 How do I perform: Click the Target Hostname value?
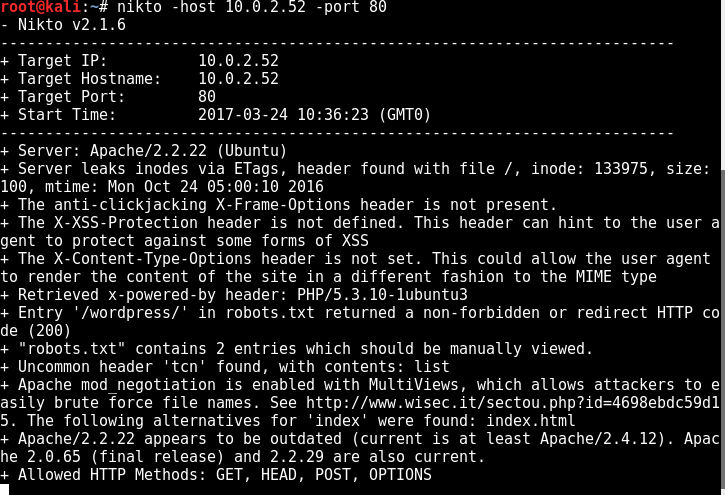pyautogui.click(x=239, y=79)
